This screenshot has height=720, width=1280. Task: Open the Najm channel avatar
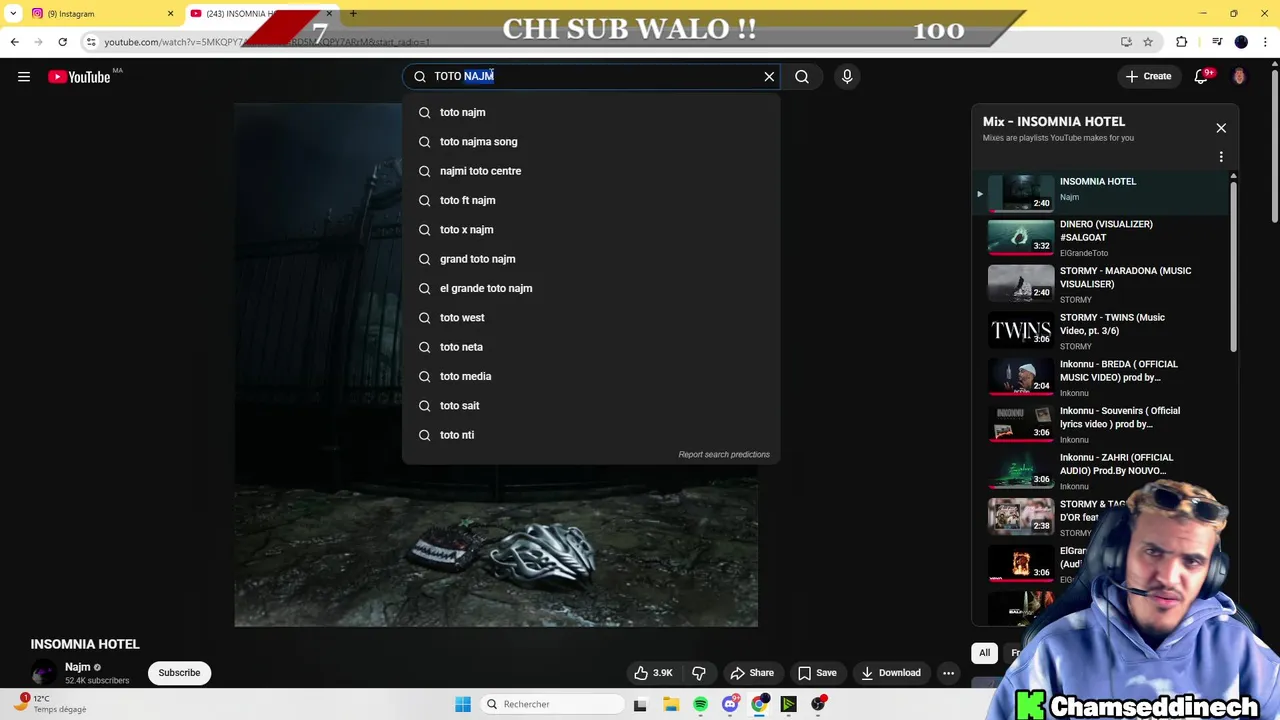tap(43, 673)
